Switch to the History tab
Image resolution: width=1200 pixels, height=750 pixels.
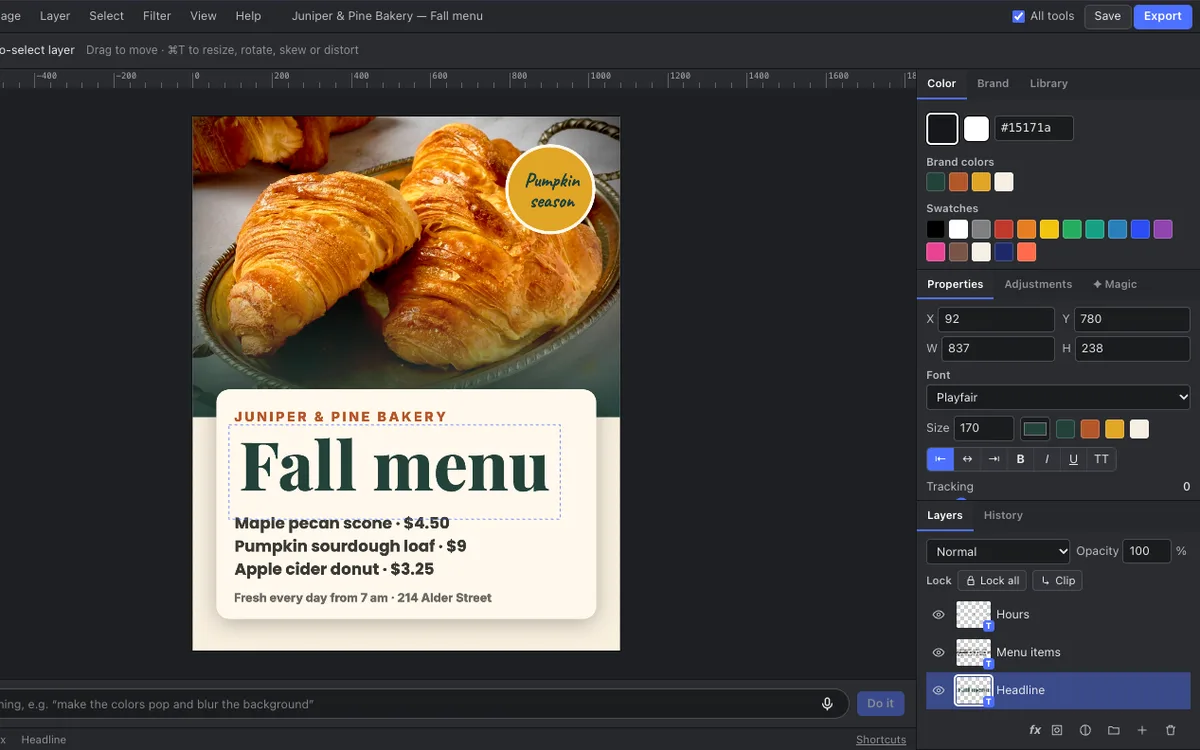tap(1003, 515)
